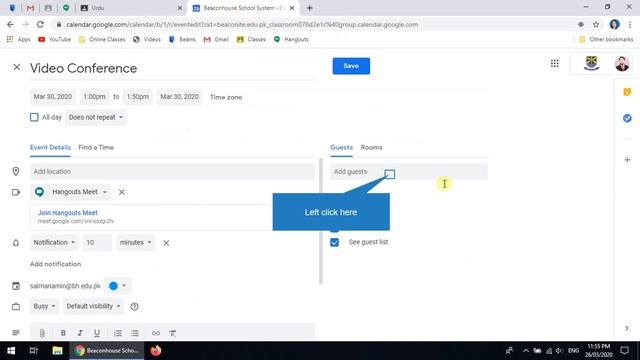Image resolution: width=640 pixels, height=360 pixels.
Task: Open the 1:50pm end time field
Action: click(138, 97)
